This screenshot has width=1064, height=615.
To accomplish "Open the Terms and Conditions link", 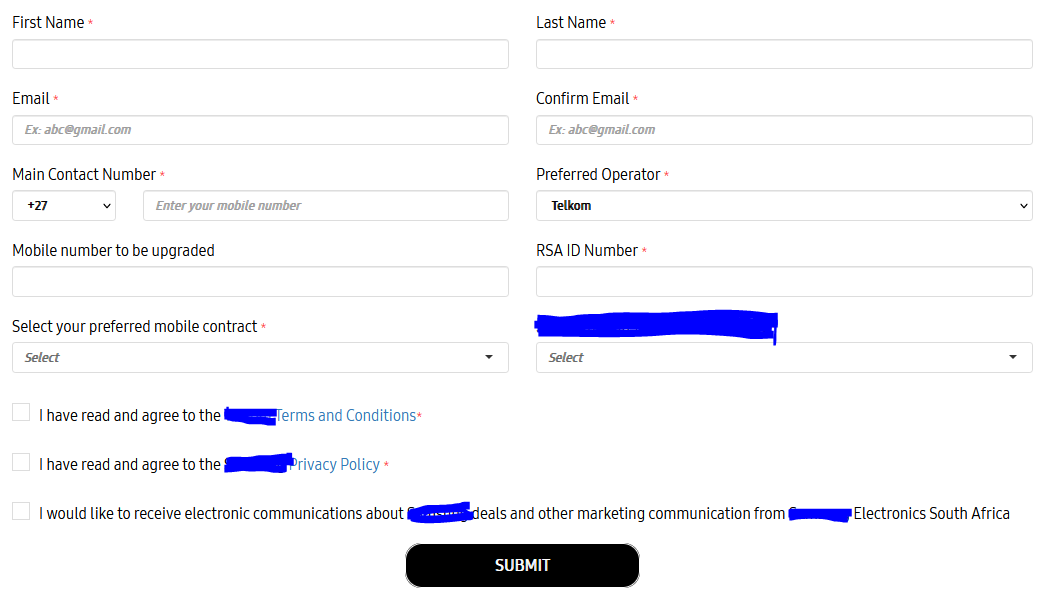I will (x=346, y=415).
